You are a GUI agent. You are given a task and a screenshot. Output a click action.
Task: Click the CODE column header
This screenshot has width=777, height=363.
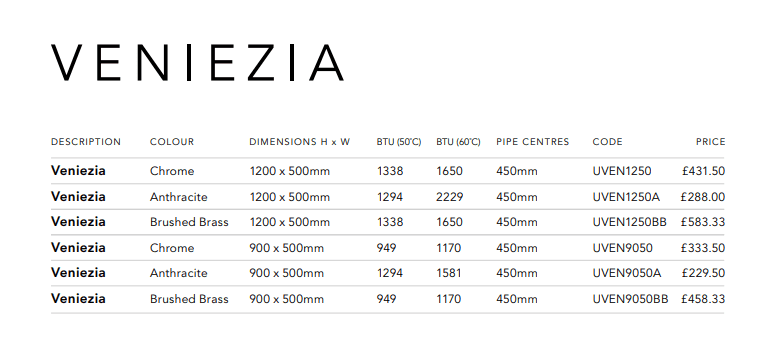click(608, 142)
